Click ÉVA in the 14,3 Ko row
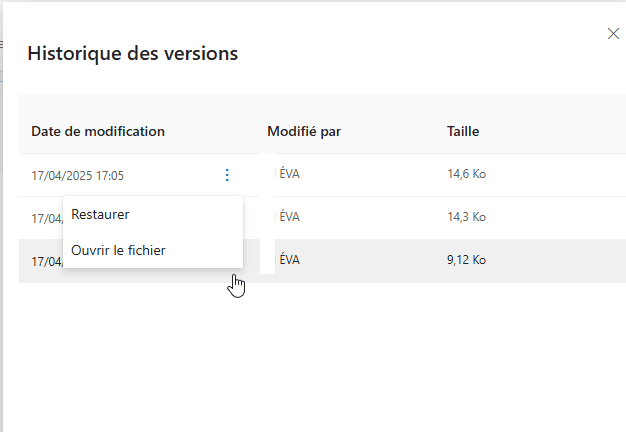 click(x=290, y=217)
